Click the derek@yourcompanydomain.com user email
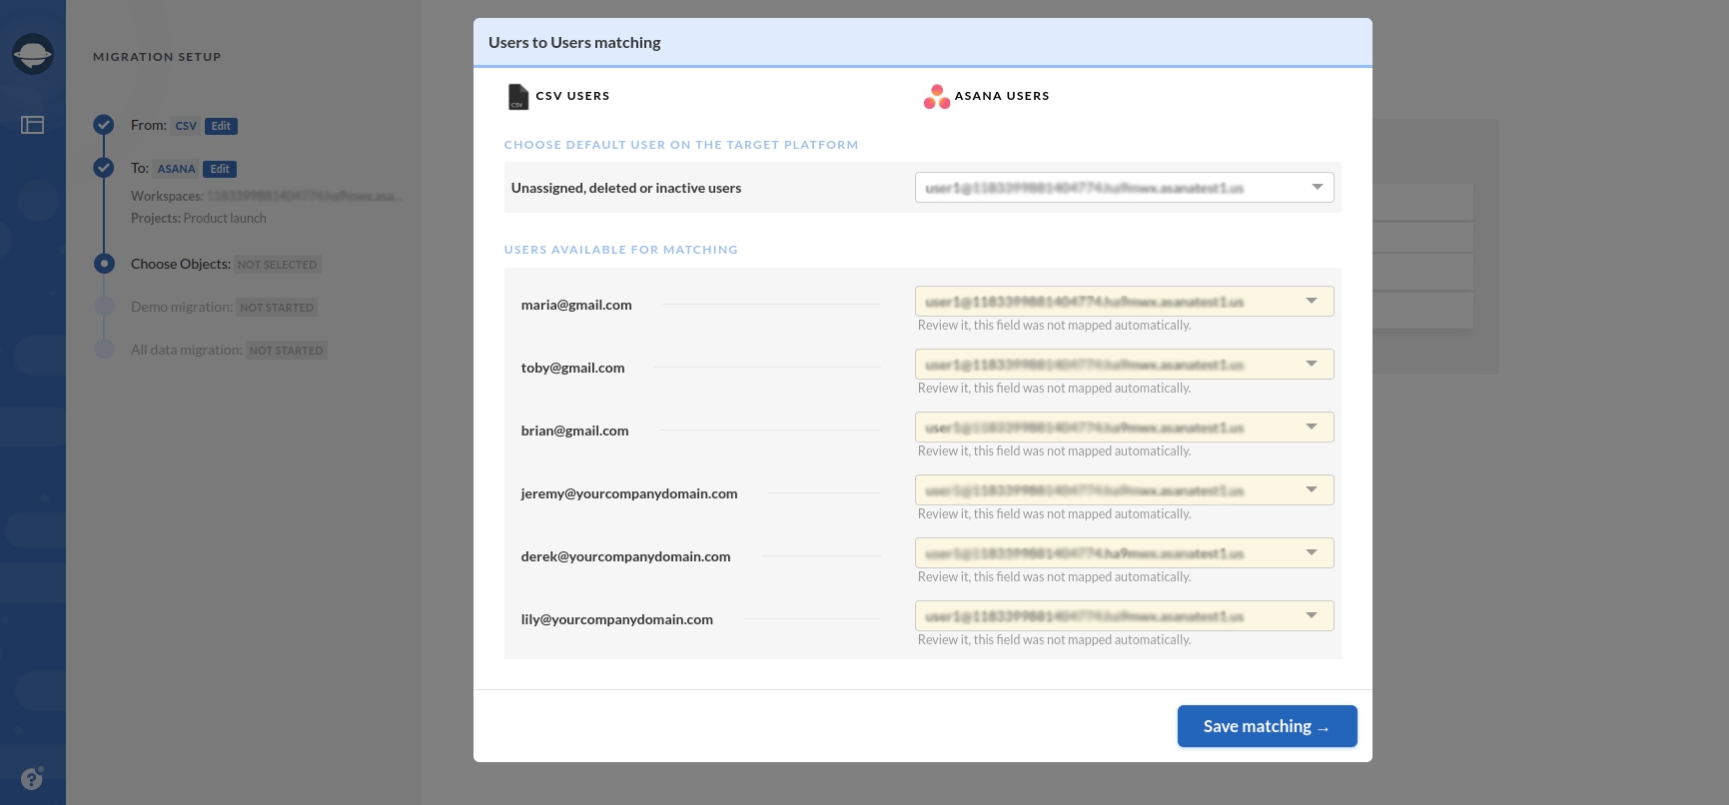 (626, 557)
